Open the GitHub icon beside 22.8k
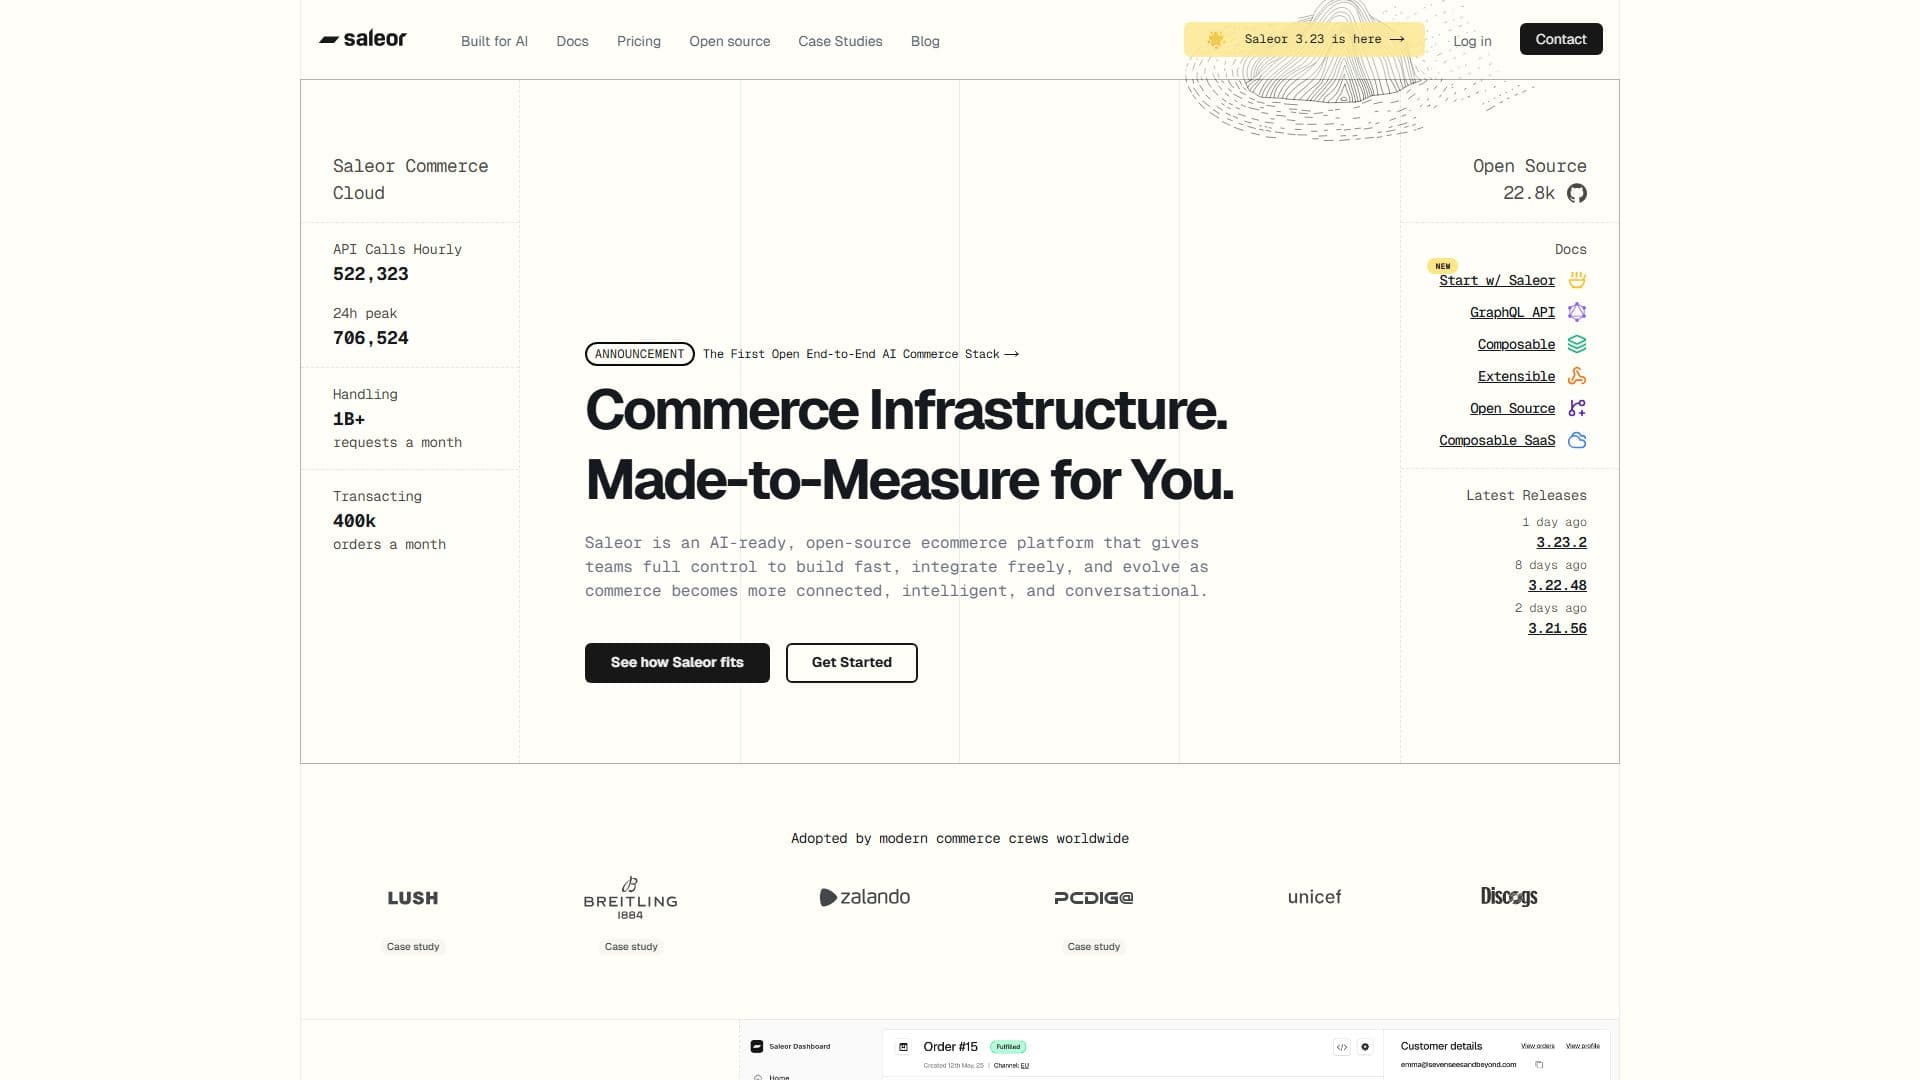The width and height of the screenshot is (1920, 1080). (x=1577, y=193)
